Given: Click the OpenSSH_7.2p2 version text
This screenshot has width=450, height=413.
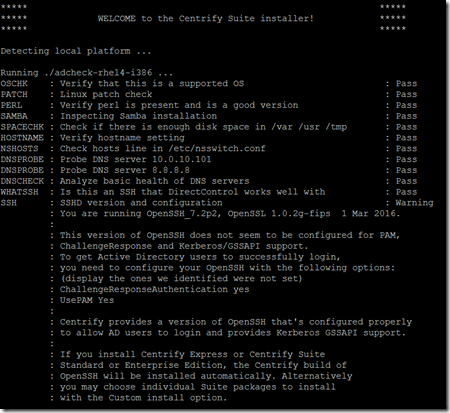Looking at the screenshot, I should coord(184,214).
